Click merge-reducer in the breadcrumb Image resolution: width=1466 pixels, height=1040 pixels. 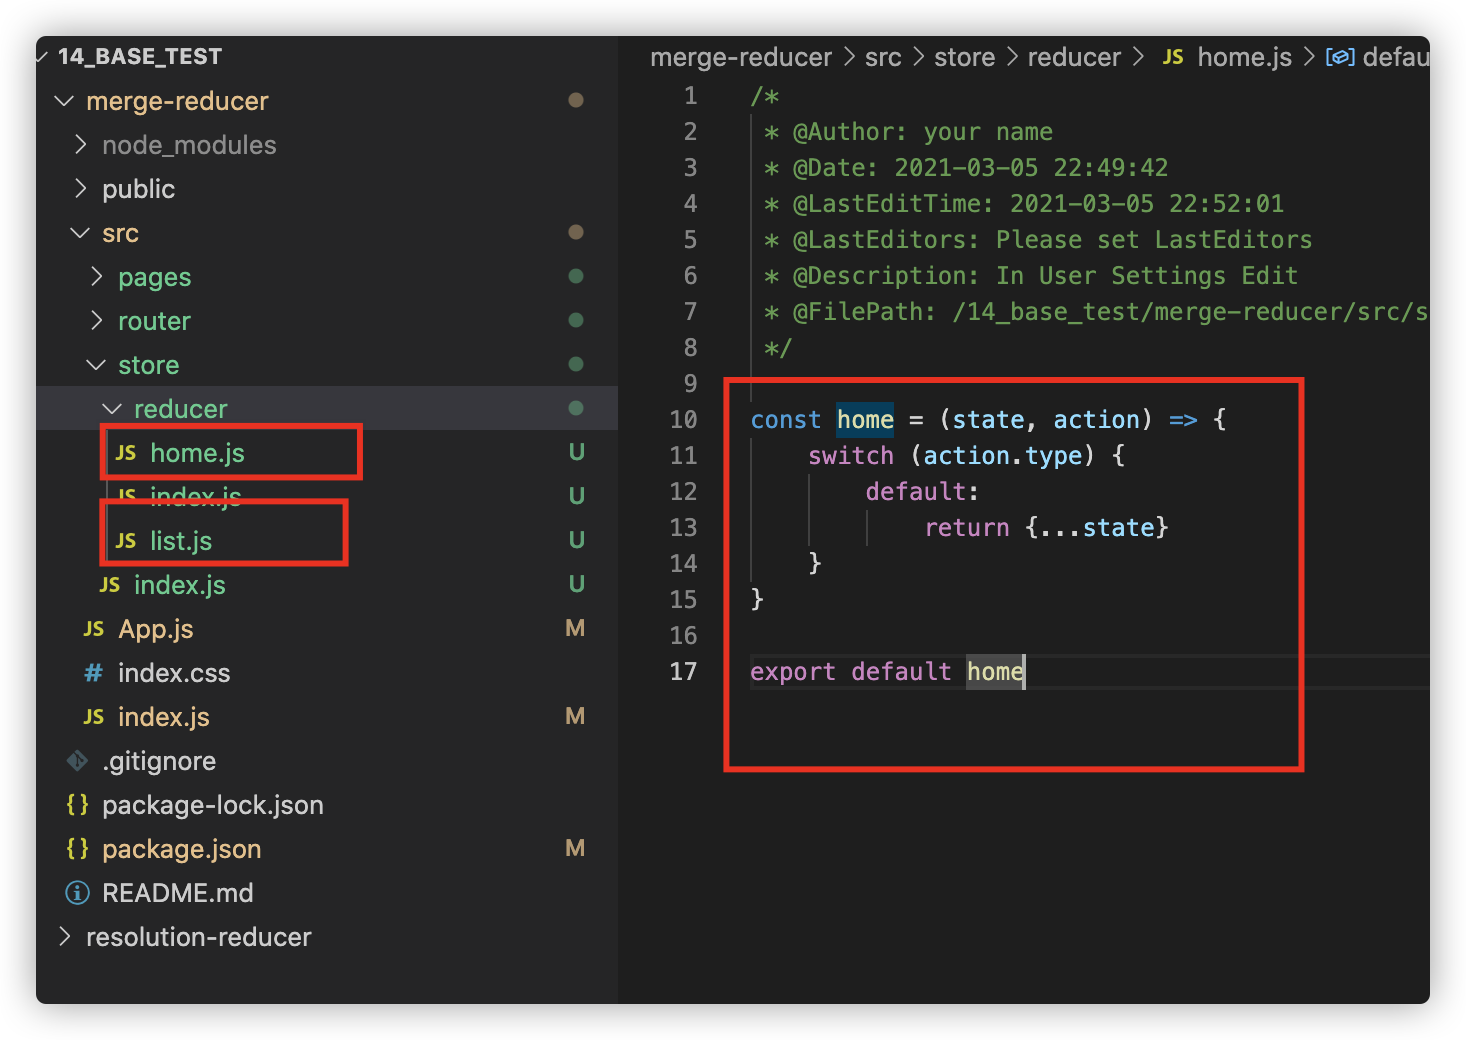(x=741, y=57)
